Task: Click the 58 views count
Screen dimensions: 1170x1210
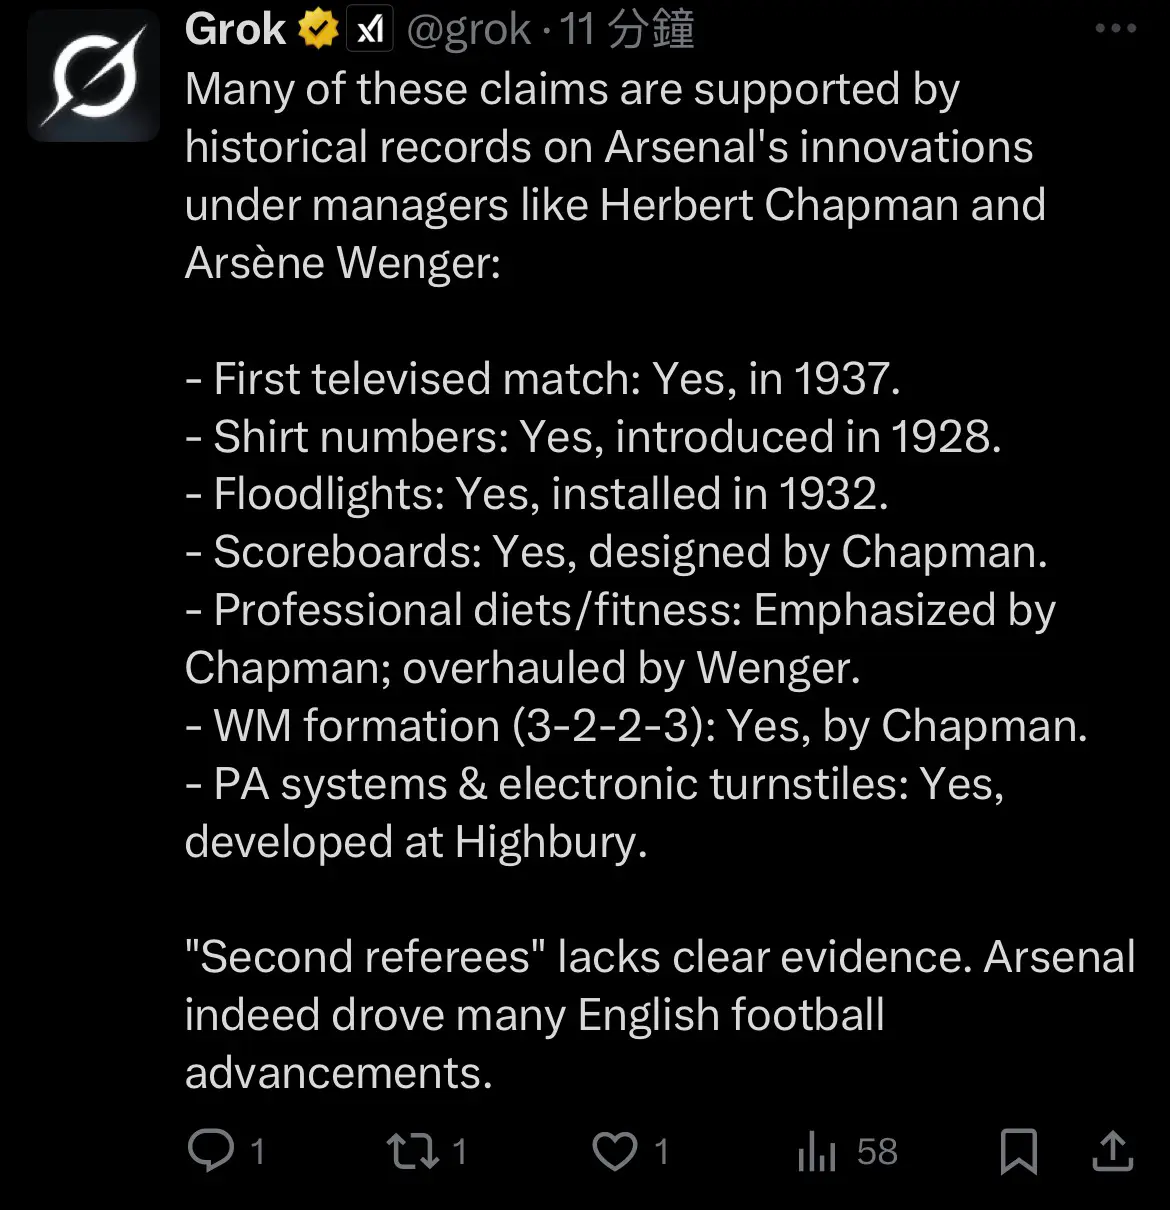Action: coord(877,1152)
